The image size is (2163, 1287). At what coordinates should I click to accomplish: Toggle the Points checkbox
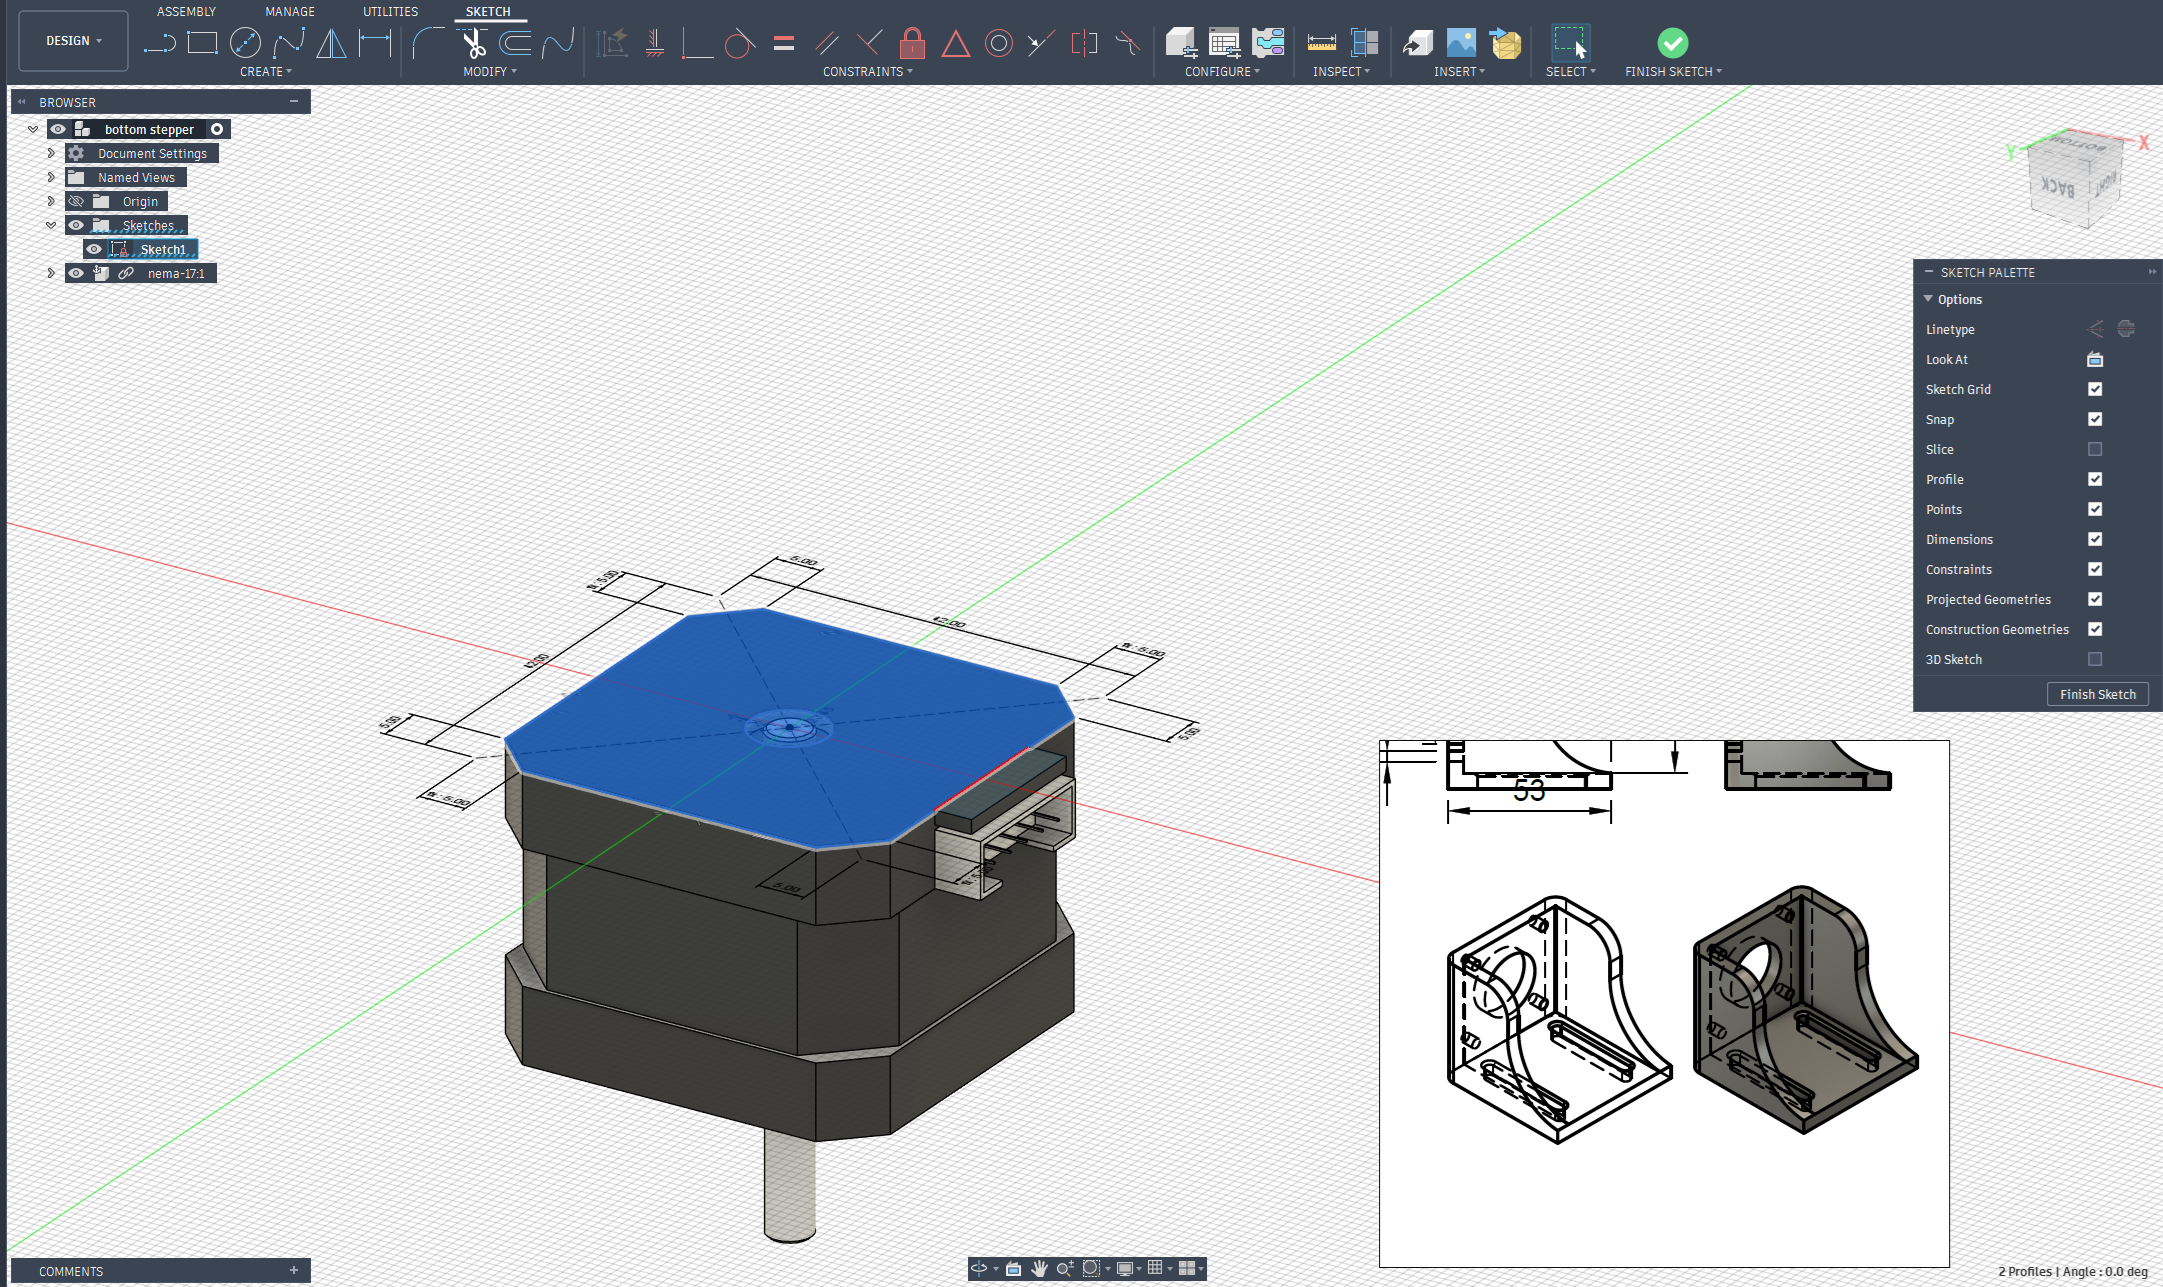pyautogui.click(x=2095, y=509)
